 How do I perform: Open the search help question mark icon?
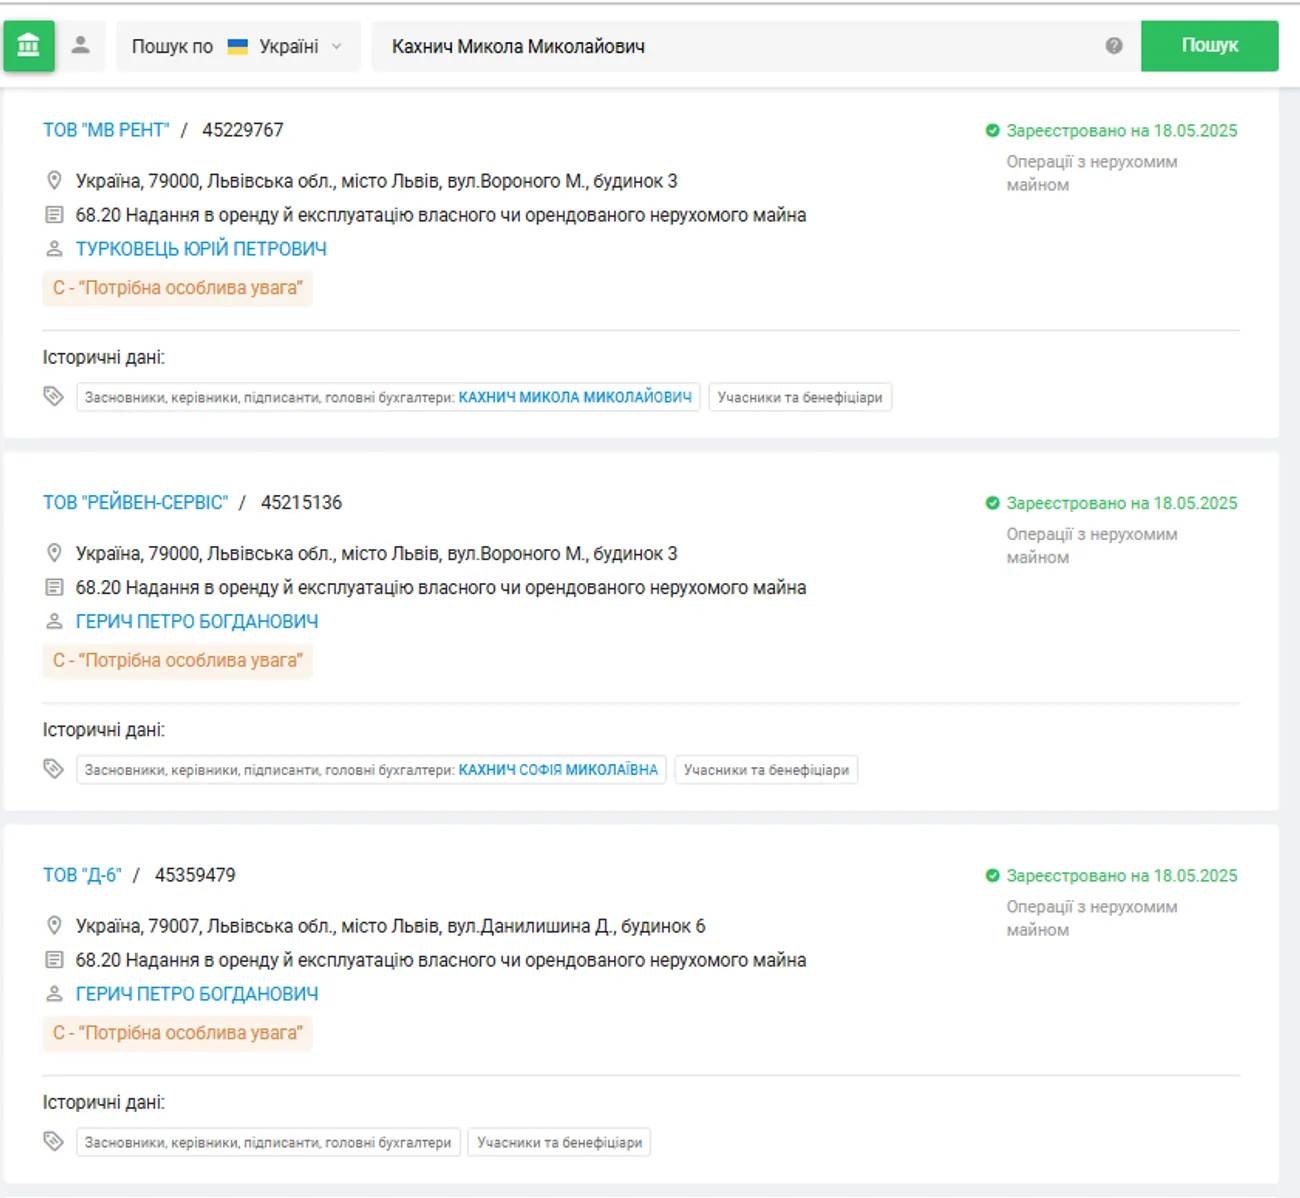point(1114,46)
